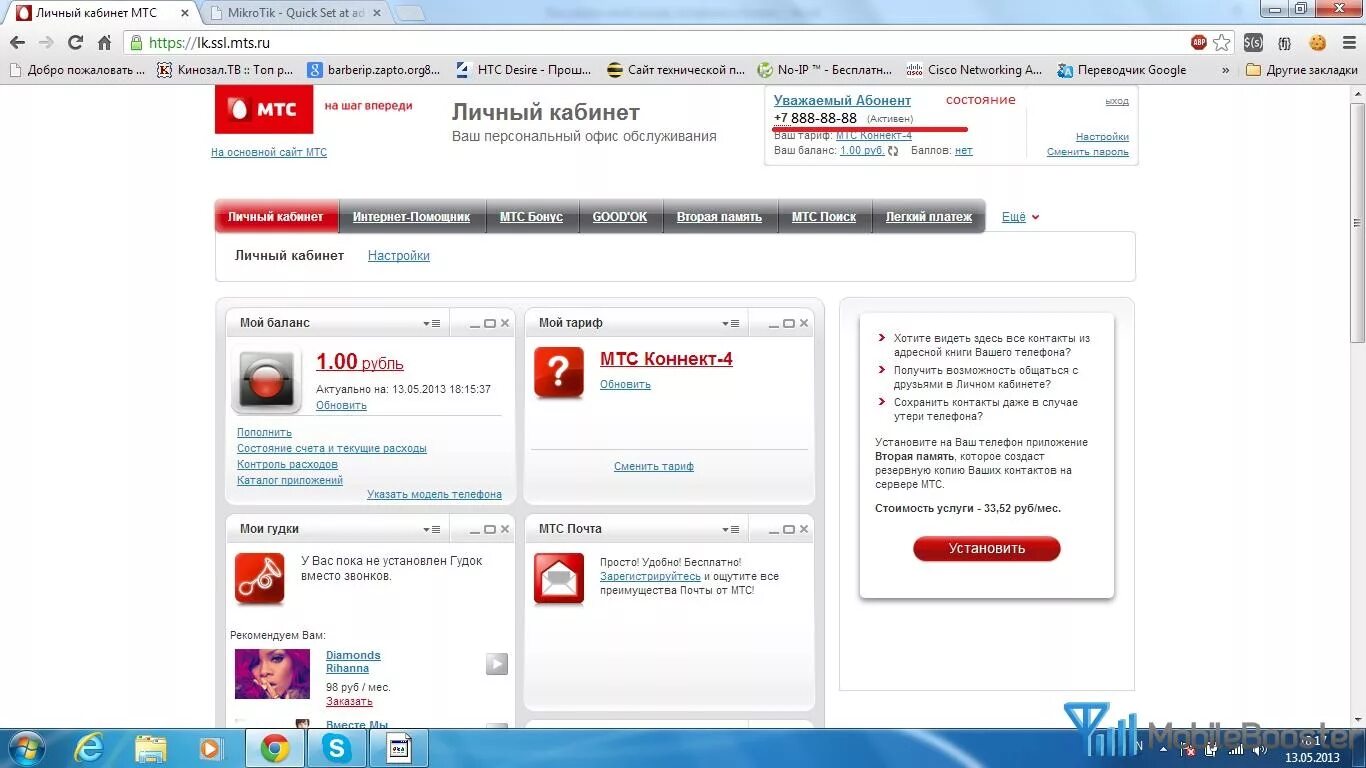Click Заказать under Diamonds Rihanna
Screen dimensions: 1366x768
point(349,701)
